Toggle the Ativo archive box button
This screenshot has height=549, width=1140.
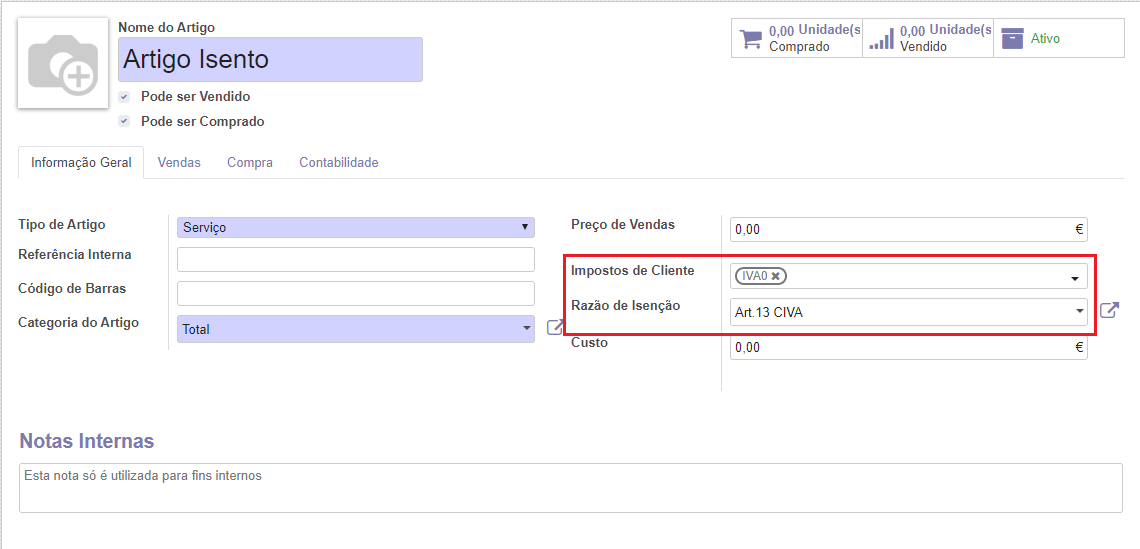1058,38
